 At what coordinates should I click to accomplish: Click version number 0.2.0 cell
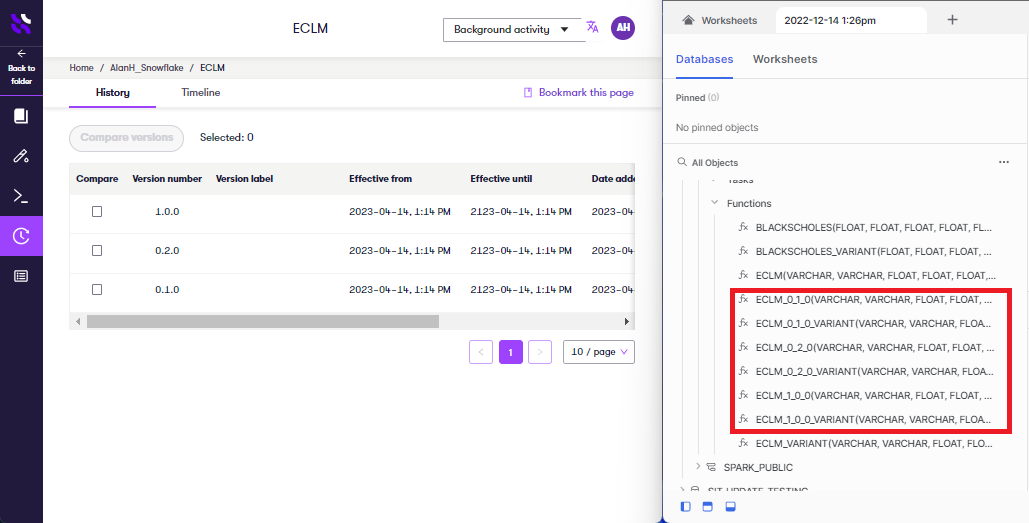click(x=167, y=251)
